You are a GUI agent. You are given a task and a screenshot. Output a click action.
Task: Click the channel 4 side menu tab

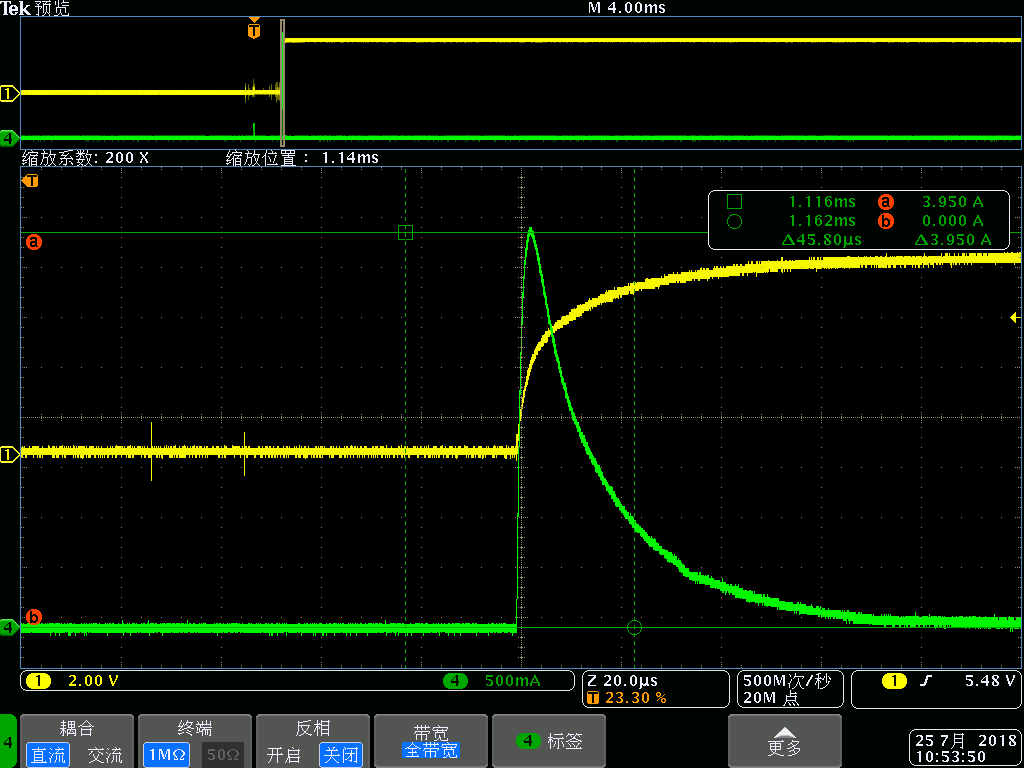tap(8, 741)
